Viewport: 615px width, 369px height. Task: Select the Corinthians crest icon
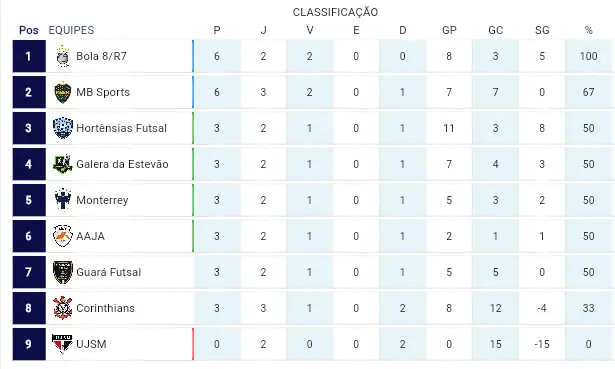(x=63, y=308)
